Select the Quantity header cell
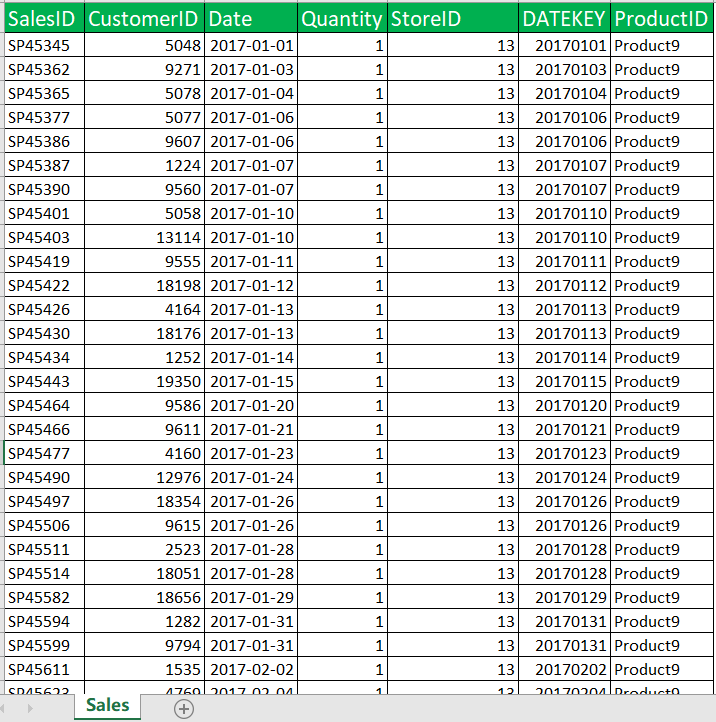The image size is (716, 722). [342, 18]
